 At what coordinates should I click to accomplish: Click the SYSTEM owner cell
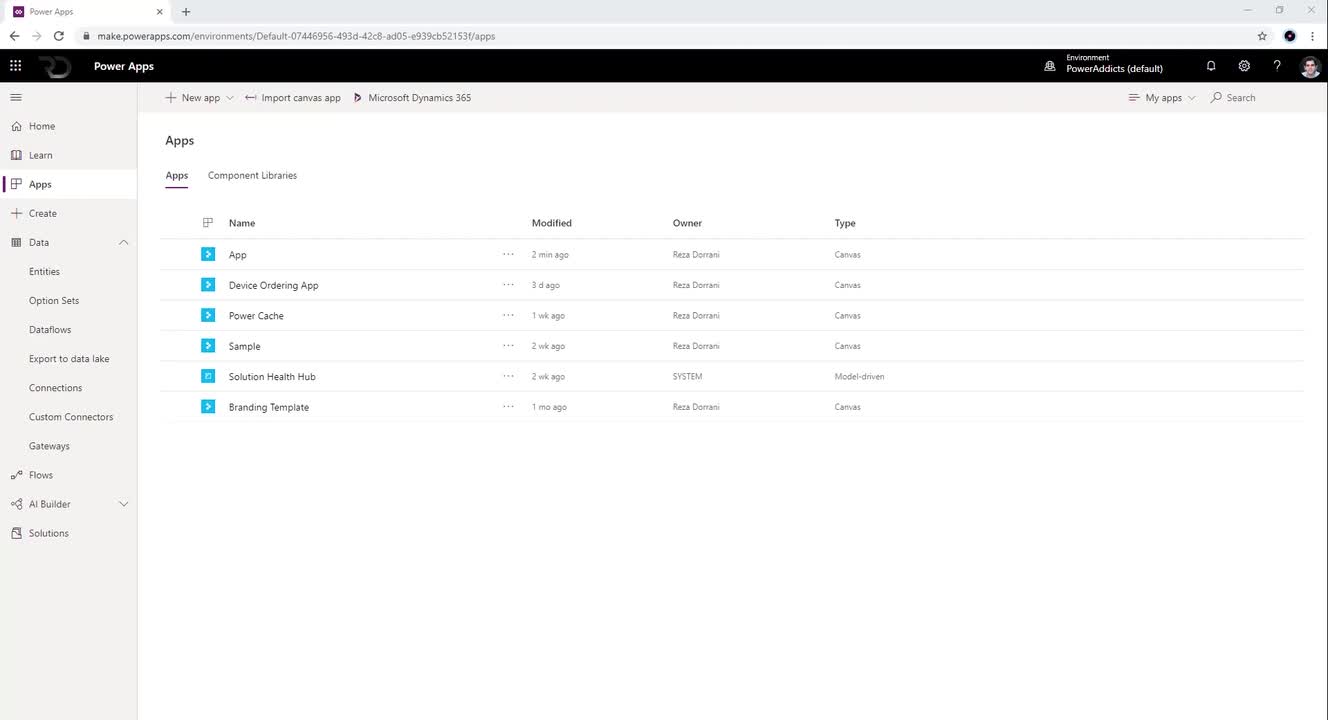[x=687, y=377]
